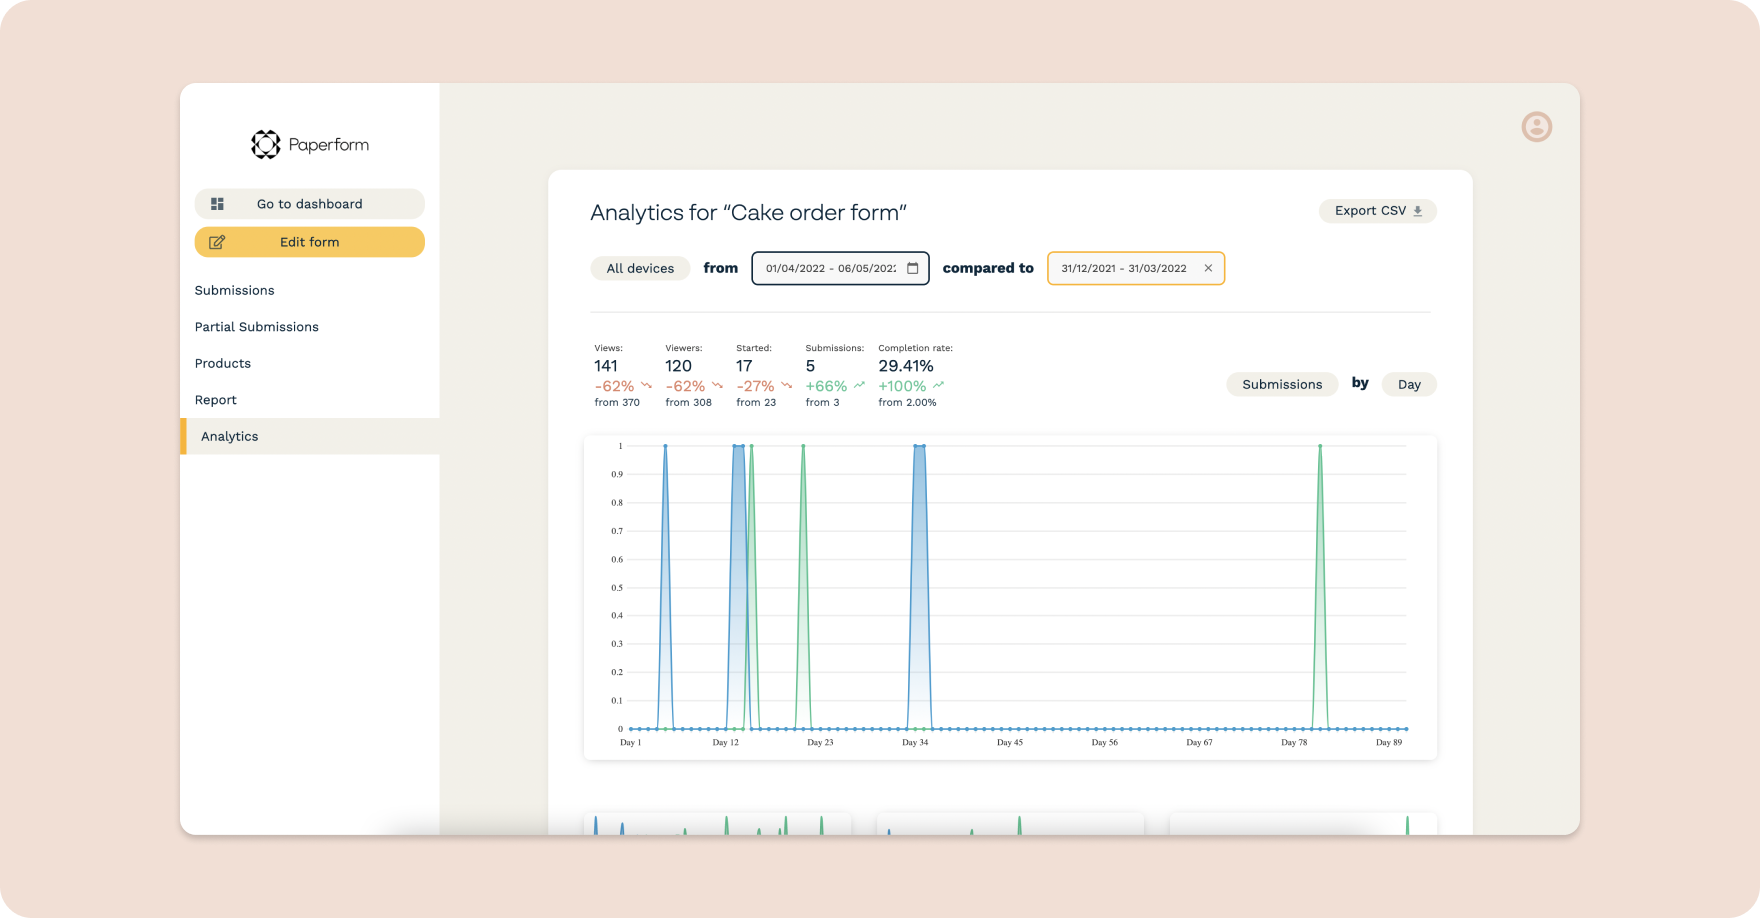Viewport: 1760px width, 918px height.
Task: Click the Edit form button
Action: click(x=309, y=242)
